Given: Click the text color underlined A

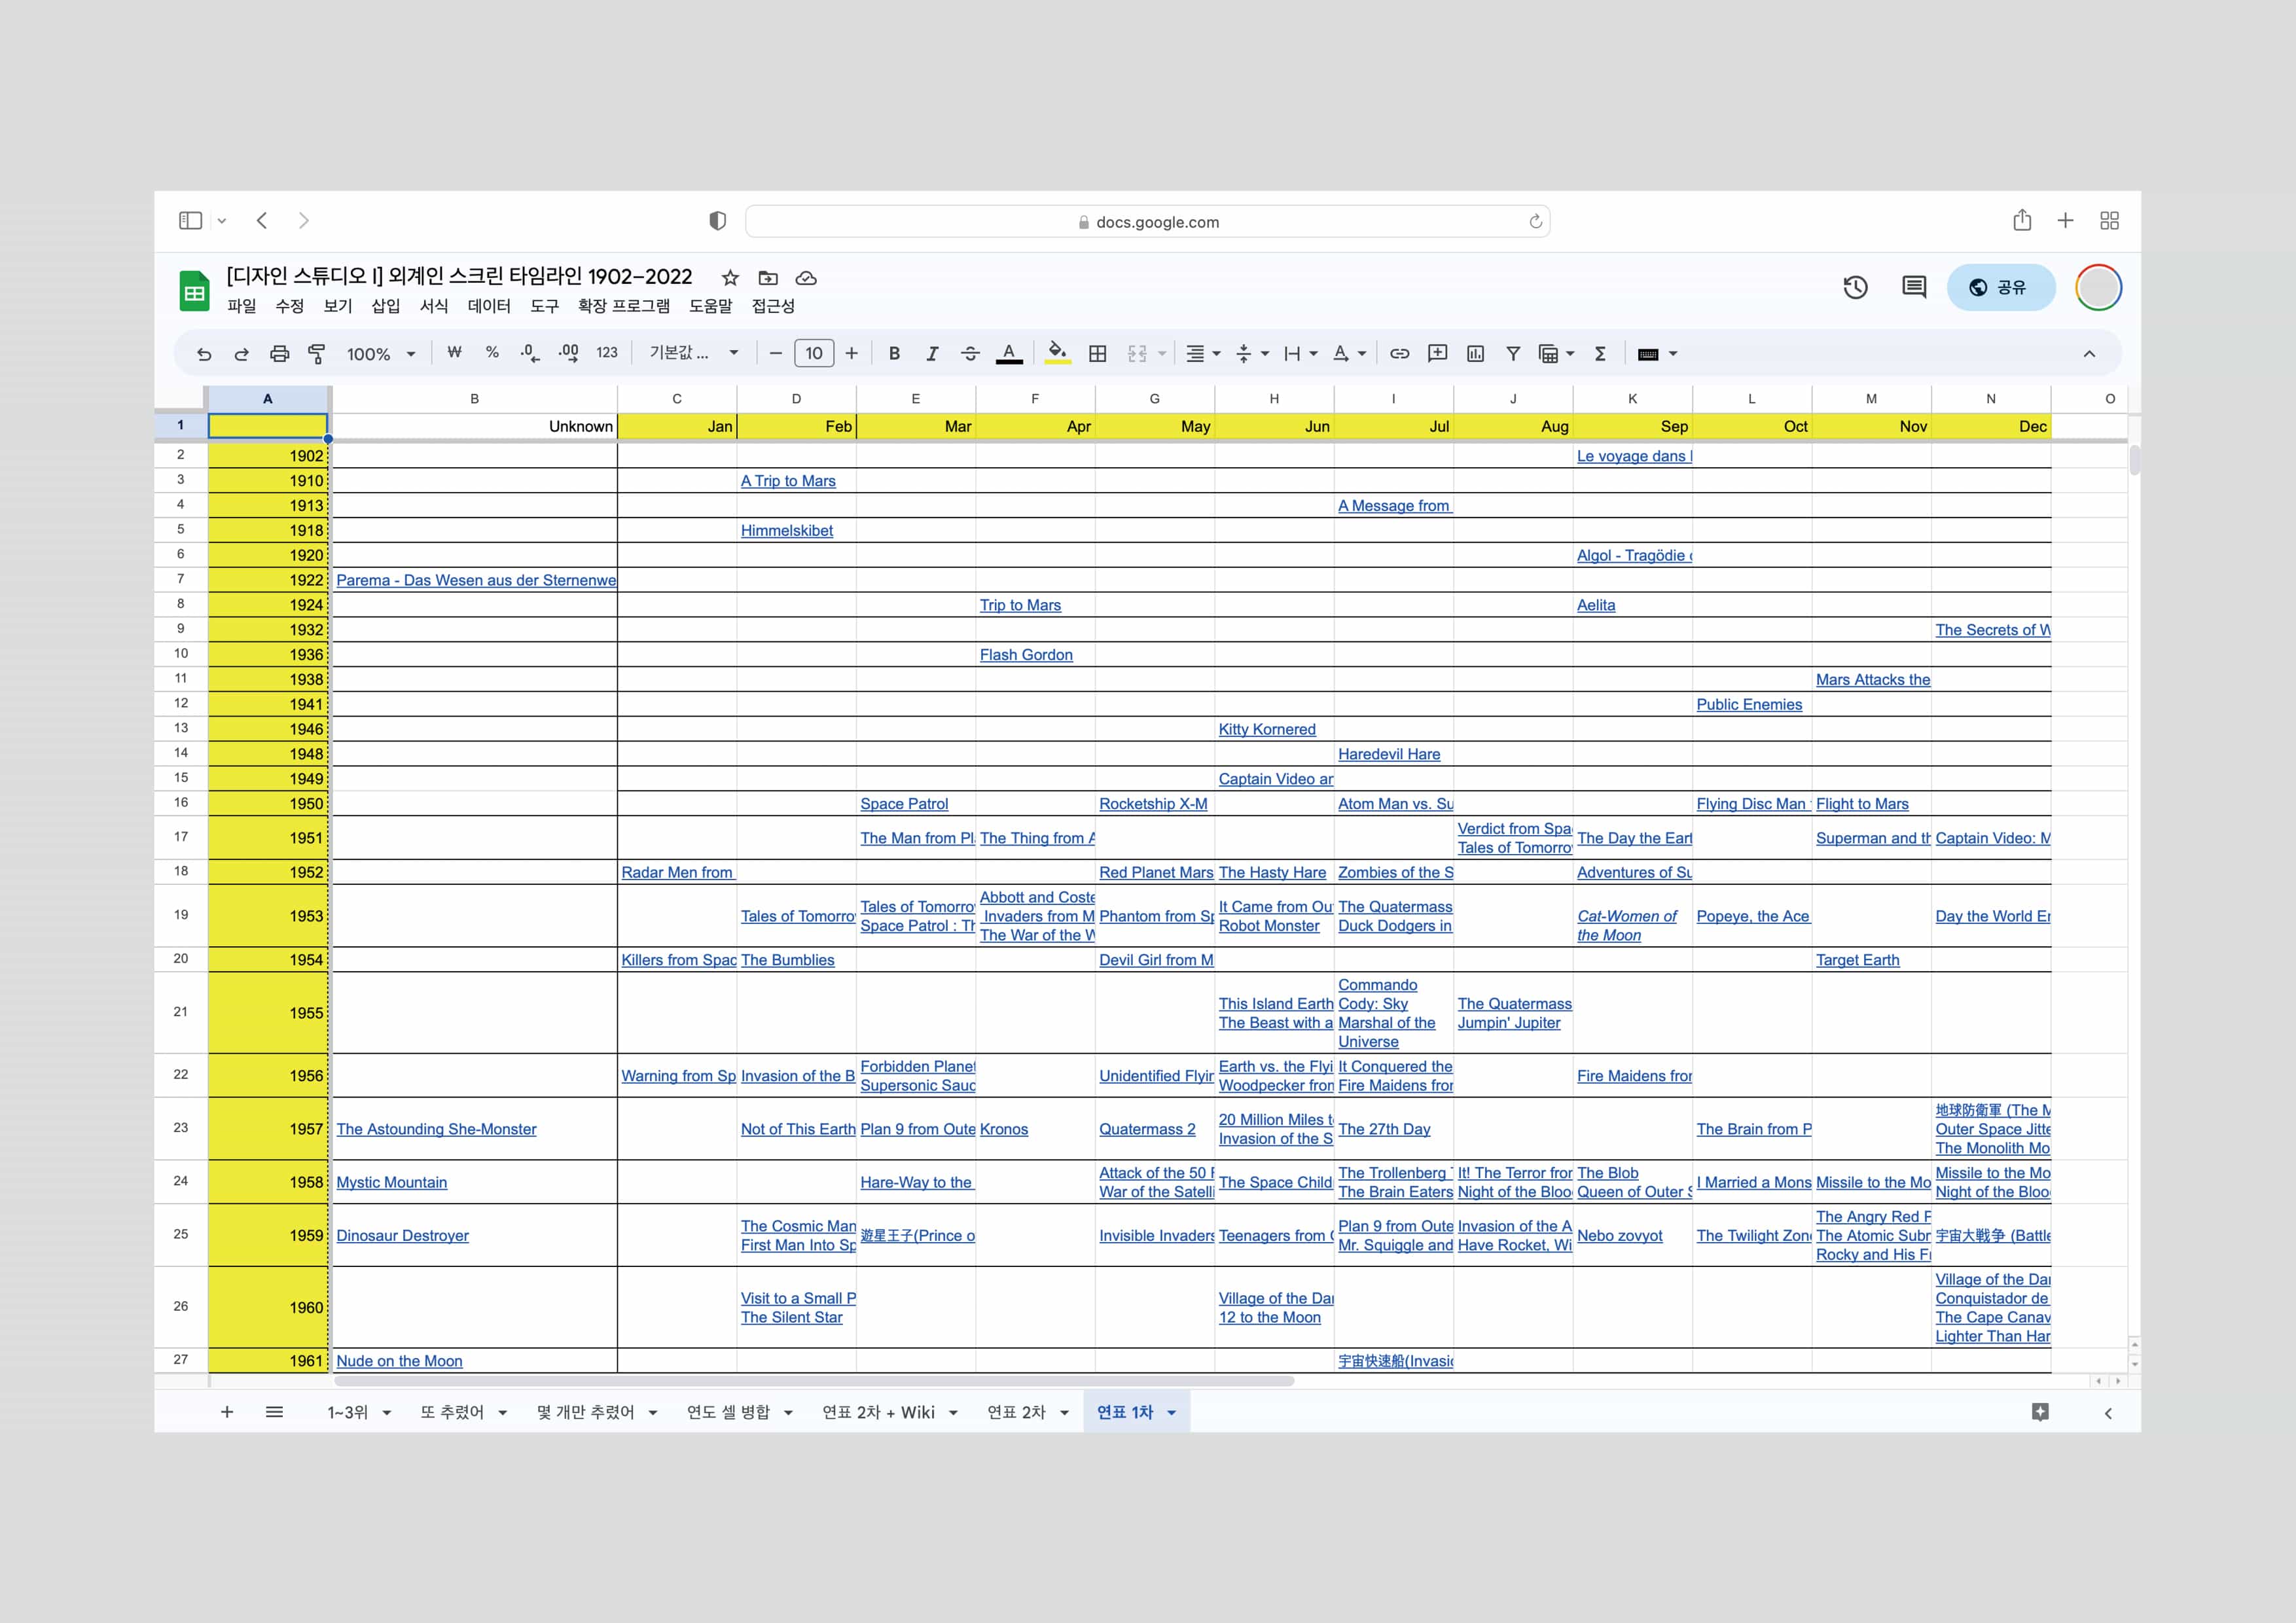Looking at the screenshot, I should coord(1009,353).
